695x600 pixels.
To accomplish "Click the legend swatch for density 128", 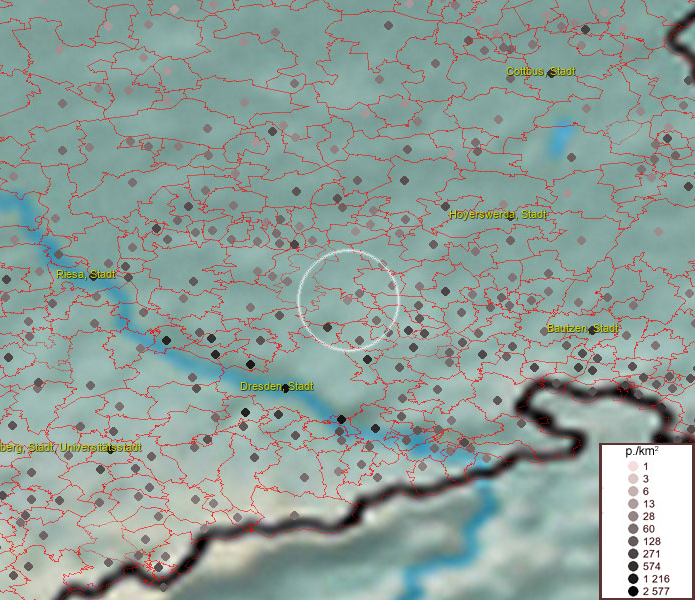I will coord(633,541).
